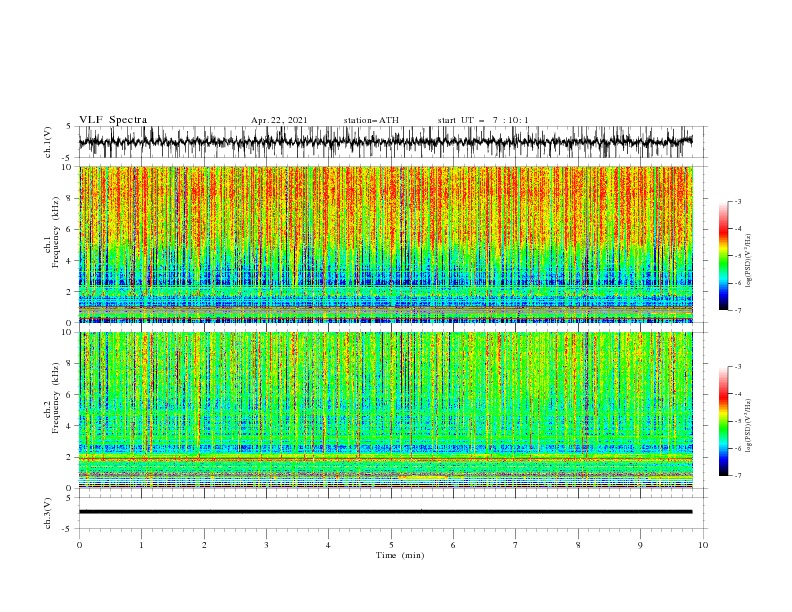Click the "Time (min)" axis title

[400, 555]
